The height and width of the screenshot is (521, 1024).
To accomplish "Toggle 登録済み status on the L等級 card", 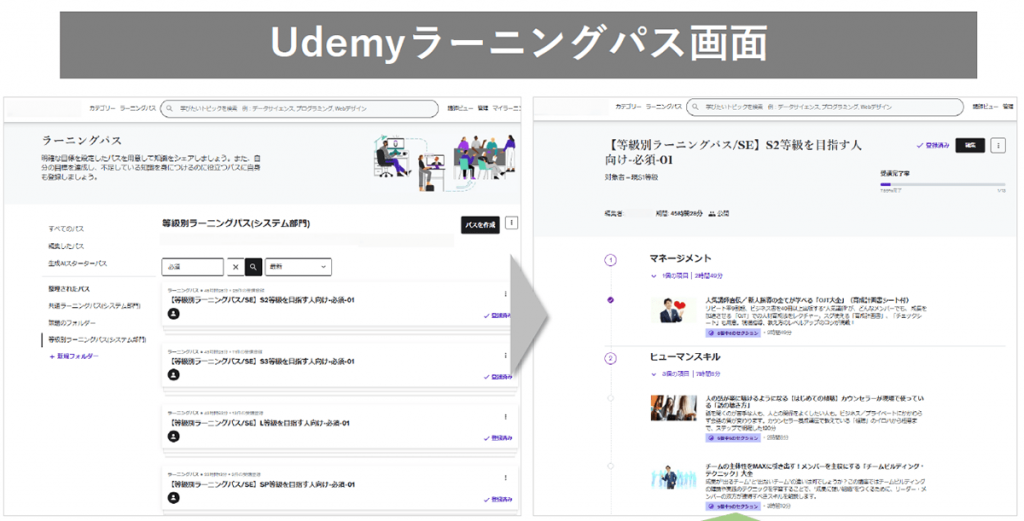I will point(498,438).
